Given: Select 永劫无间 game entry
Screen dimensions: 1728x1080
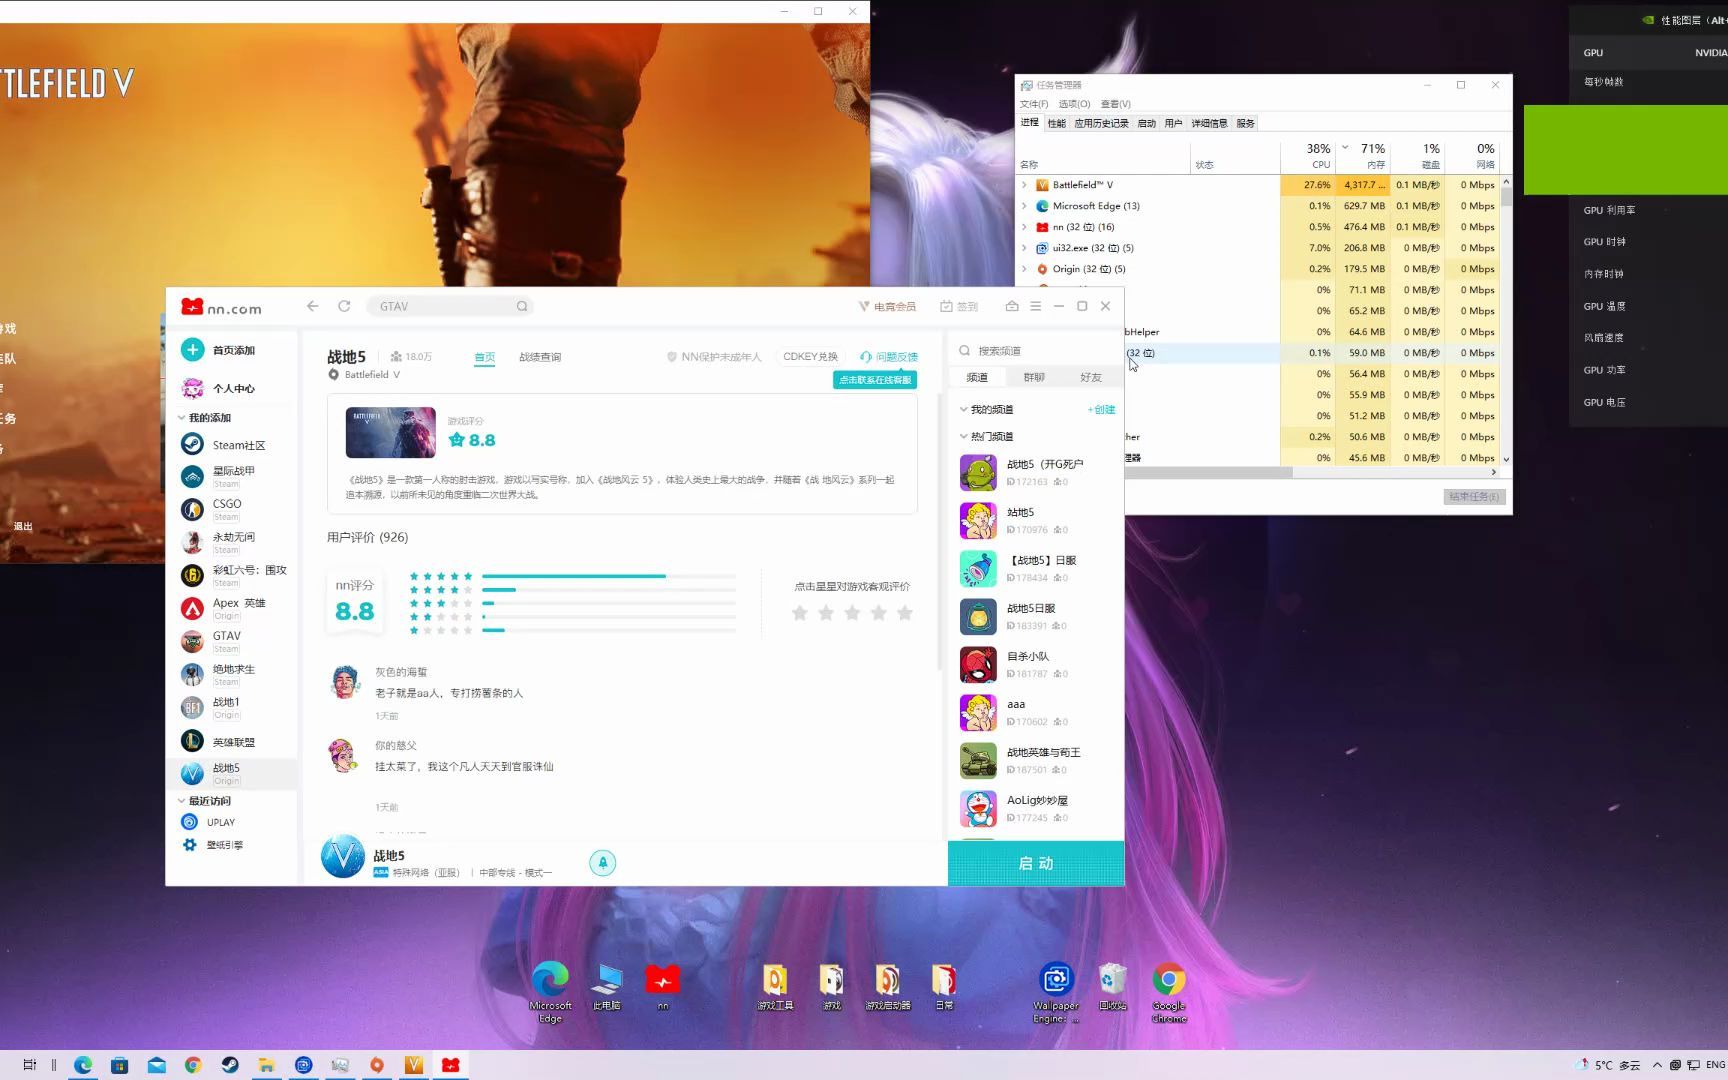Looking at the screenshot, I should (x=233, y=542).
